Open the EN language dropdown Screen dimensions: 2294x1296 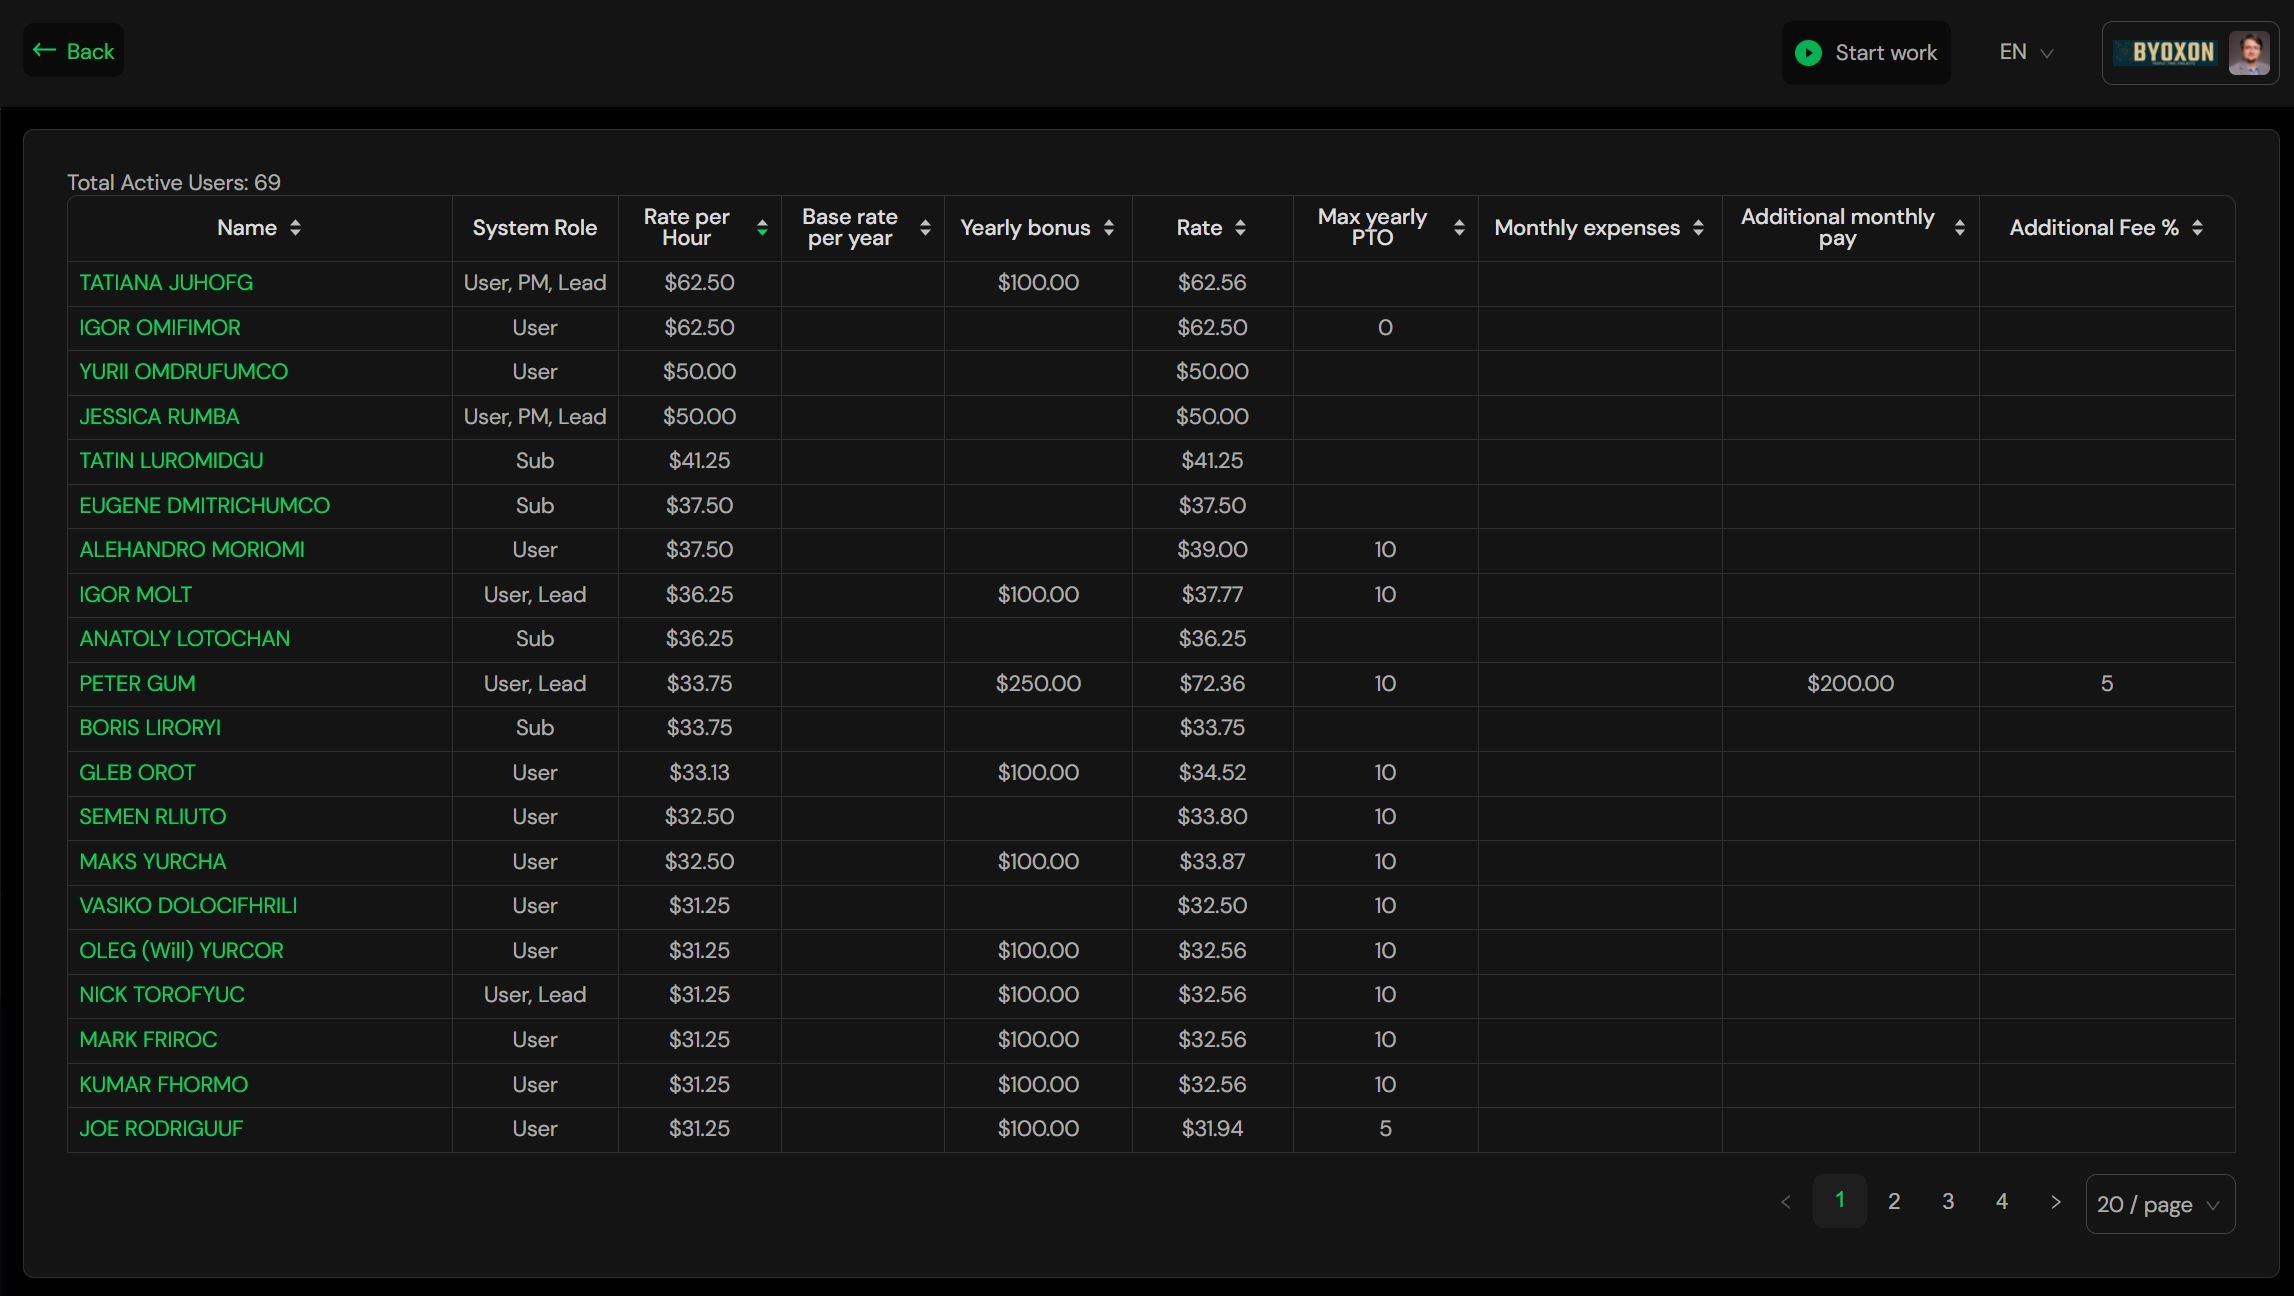[2026, 52]
